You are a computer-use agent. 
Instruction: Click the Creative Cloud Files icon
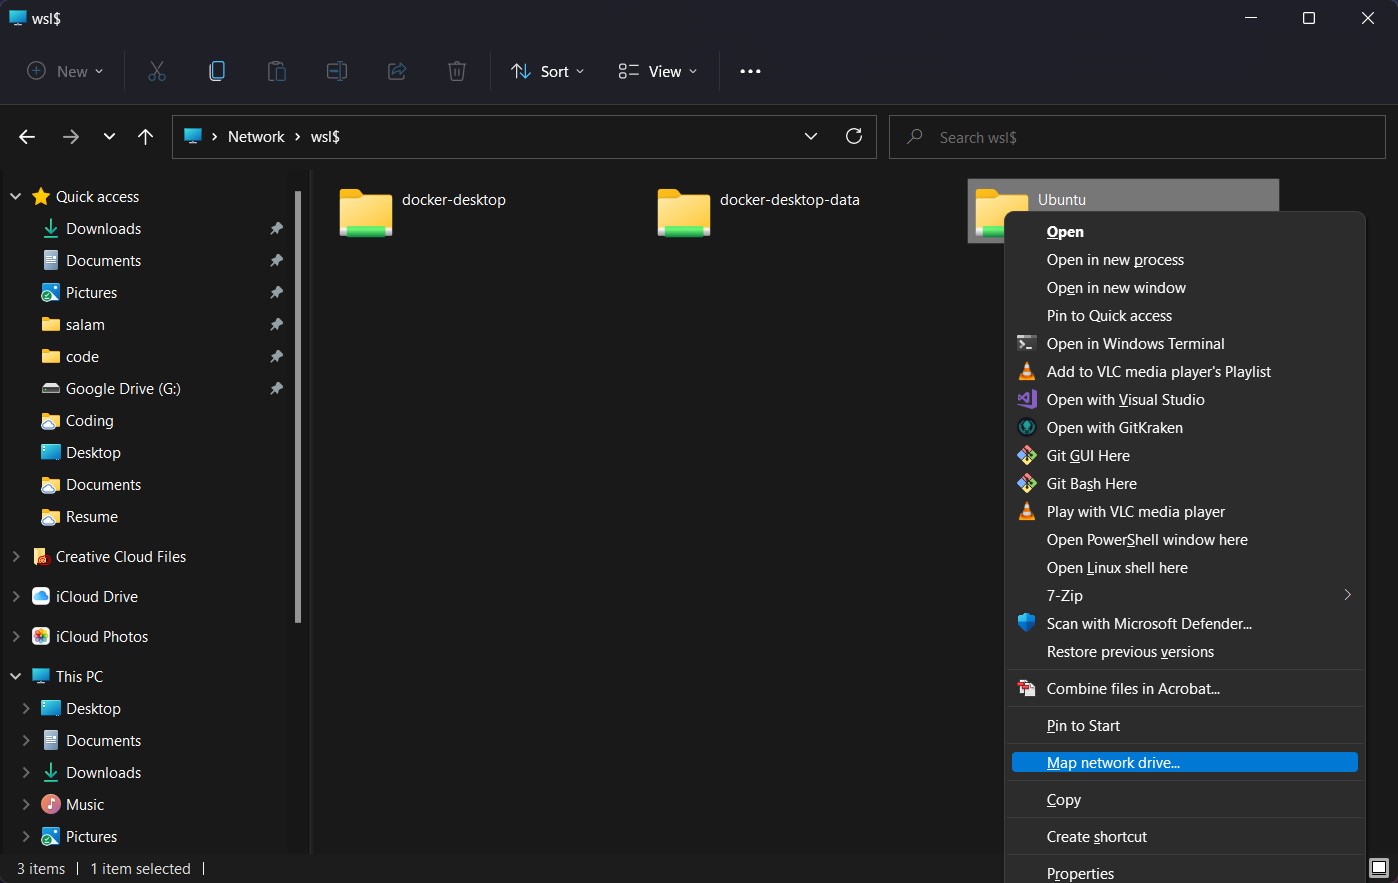(41, 557)
